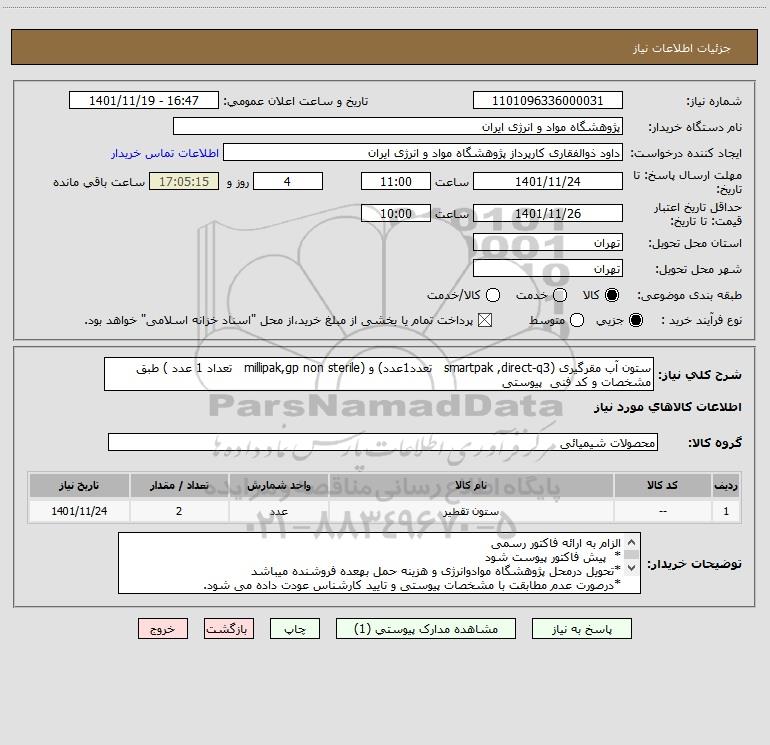This screenshot has height=745, width=770.
Task: Select the خدمت radio button
Action: tap(560, 295)
